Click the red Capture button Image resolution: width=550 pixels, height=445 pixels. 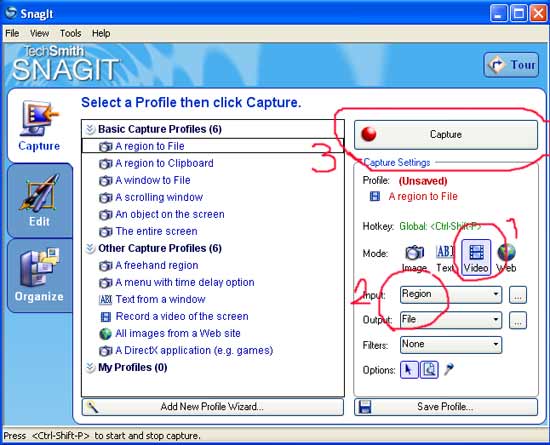(x=446, y=135)
